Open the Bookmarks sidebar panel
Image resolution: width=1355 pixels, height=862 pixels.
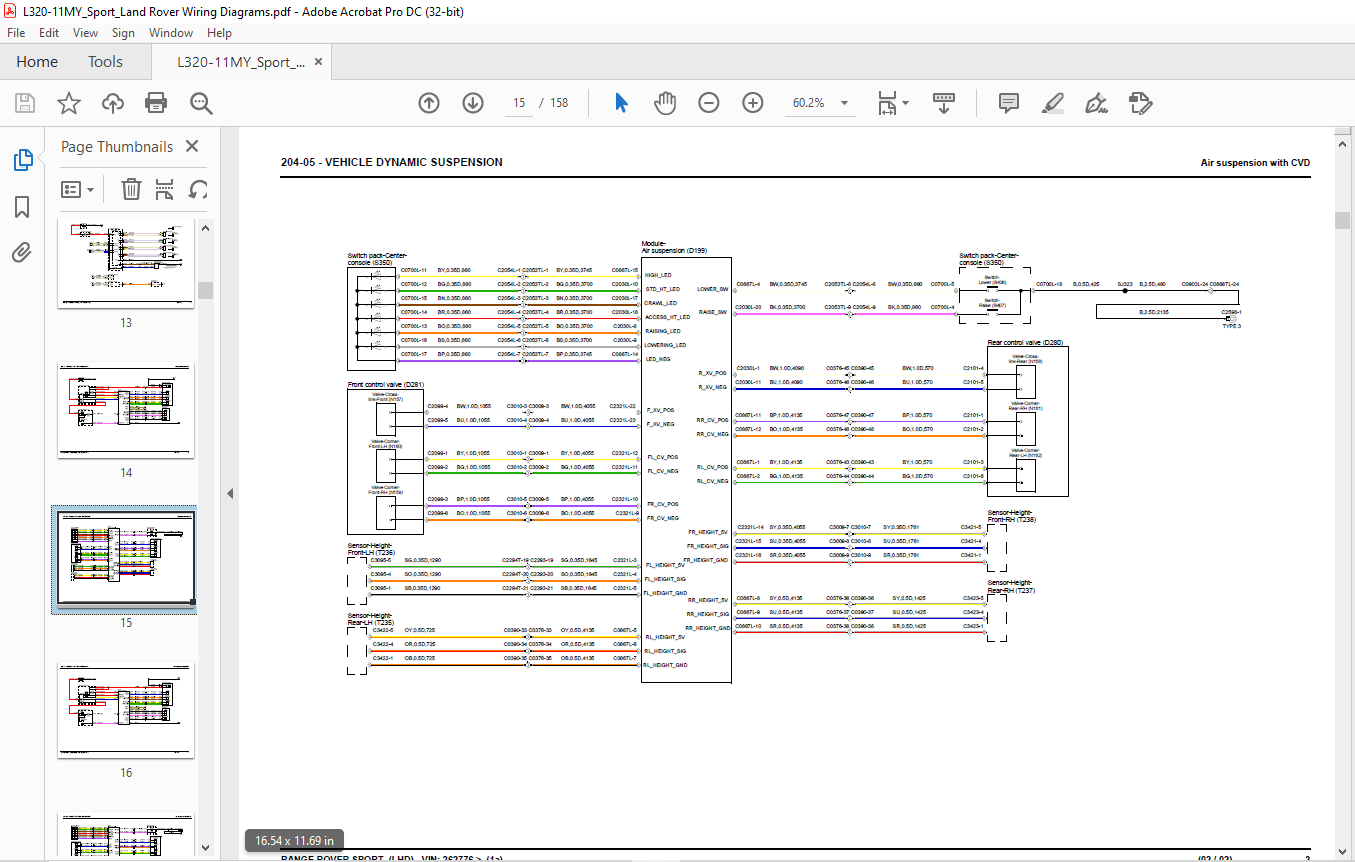tap(22, 207)
